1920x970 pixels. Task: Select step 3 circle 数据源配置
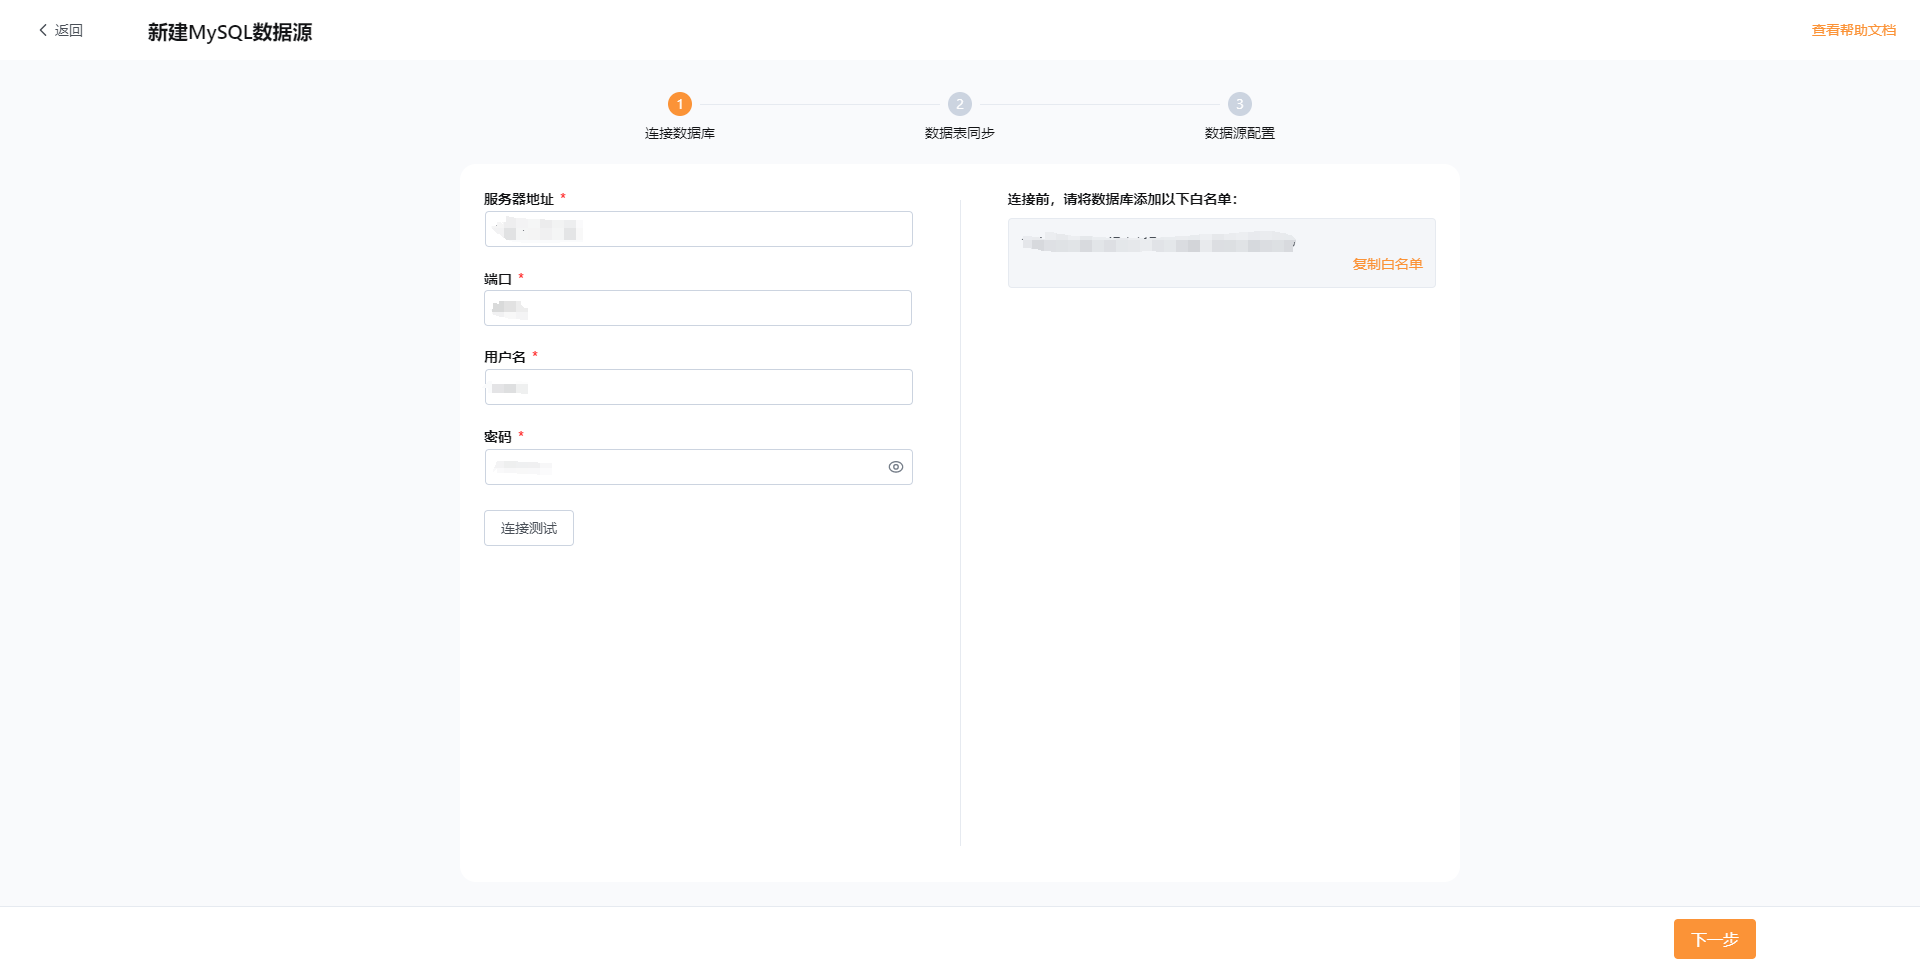1240,104
